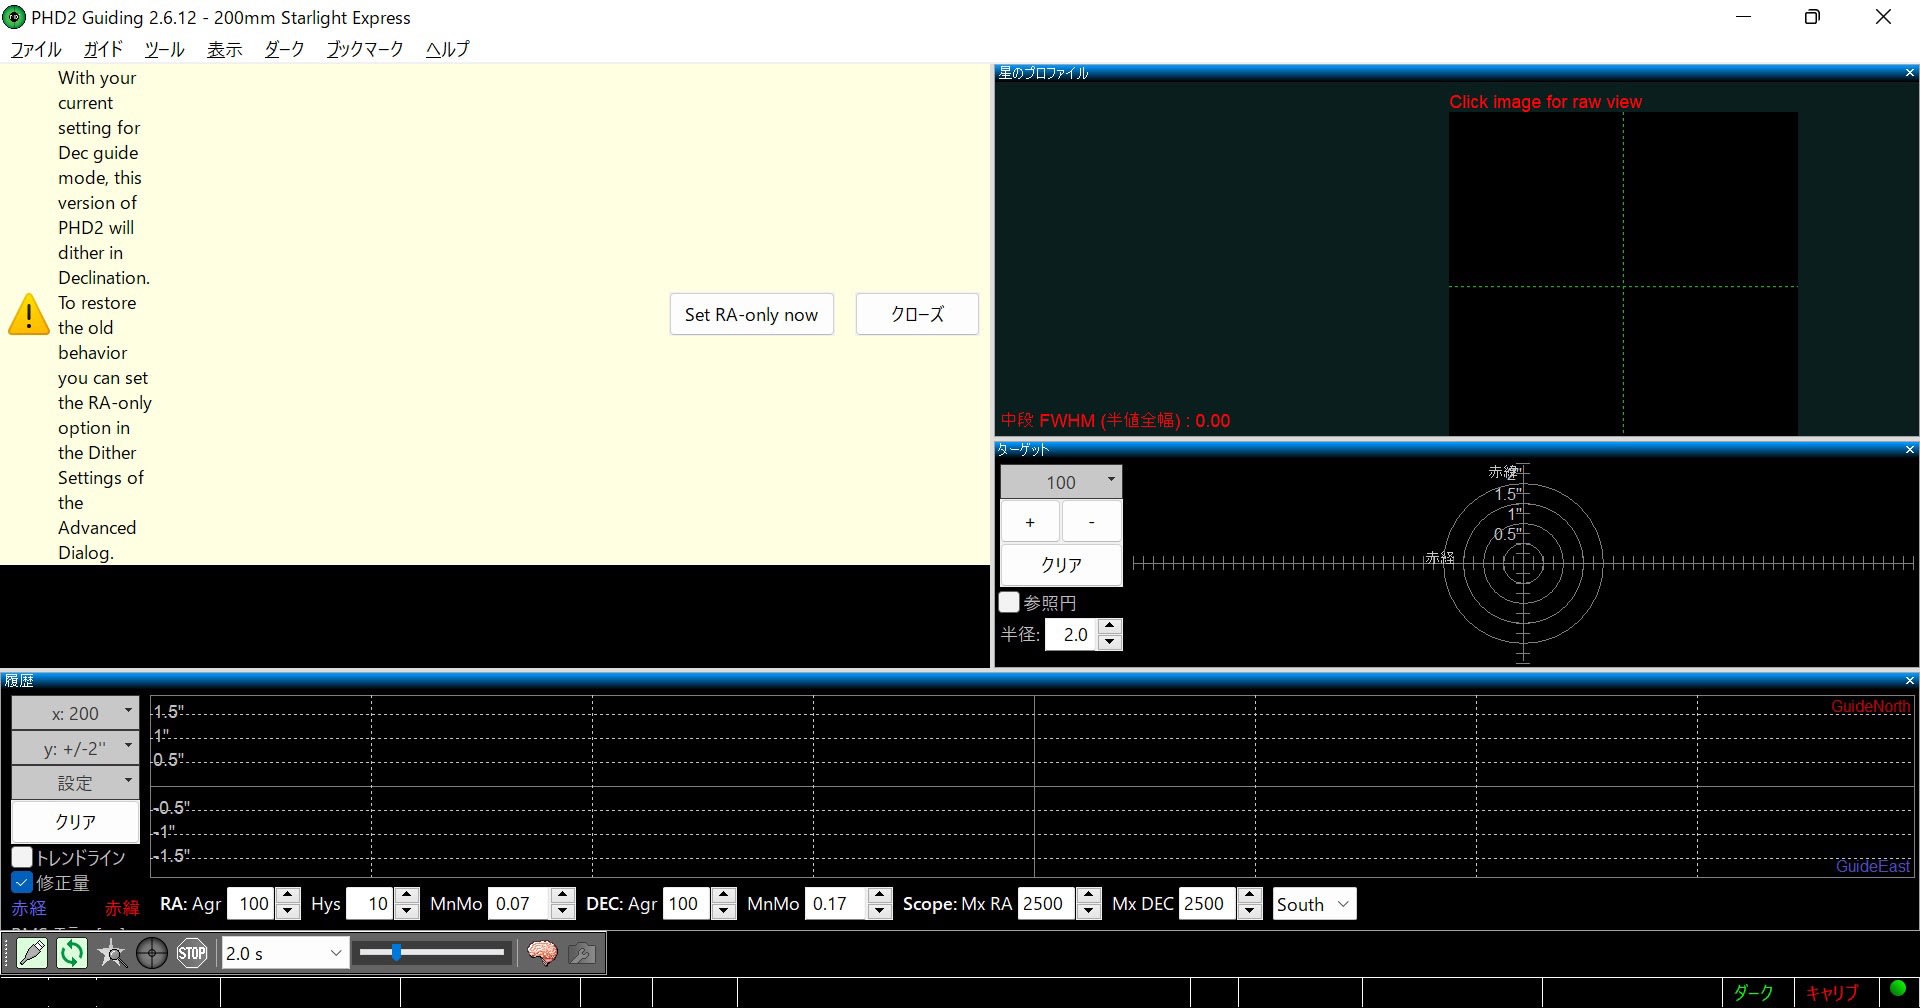Enable the トレンドライン checkbox

pyautogui.click(x=22, y=858)
